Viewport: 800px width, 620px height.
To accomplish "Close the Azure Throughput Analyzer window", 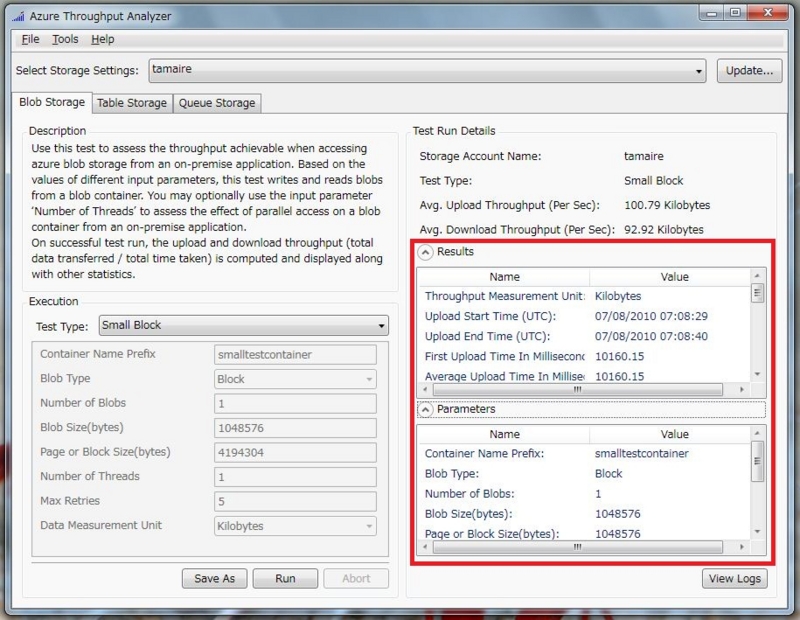I will (768, 13).
